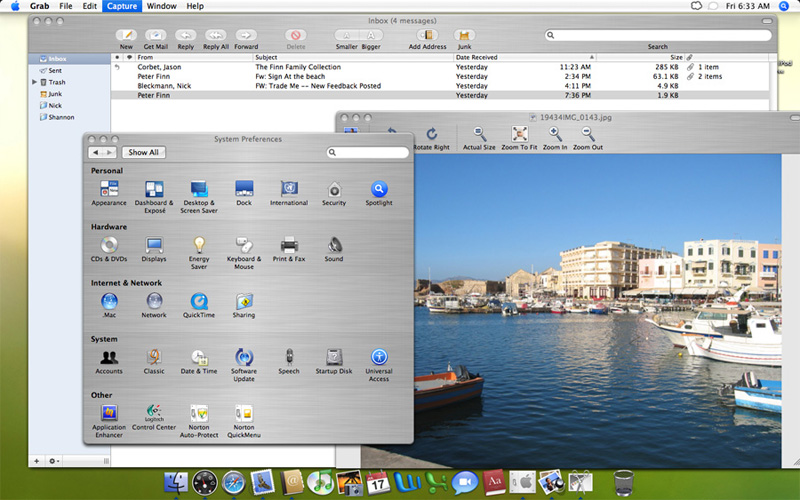Open the Window menu in menu bar

pyautogui.click(x=161, y=6)
